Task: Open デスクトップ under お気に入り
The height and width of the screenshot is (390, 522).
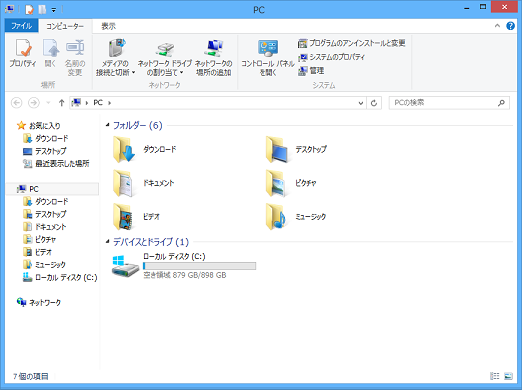Action: [x=45, y=151]
